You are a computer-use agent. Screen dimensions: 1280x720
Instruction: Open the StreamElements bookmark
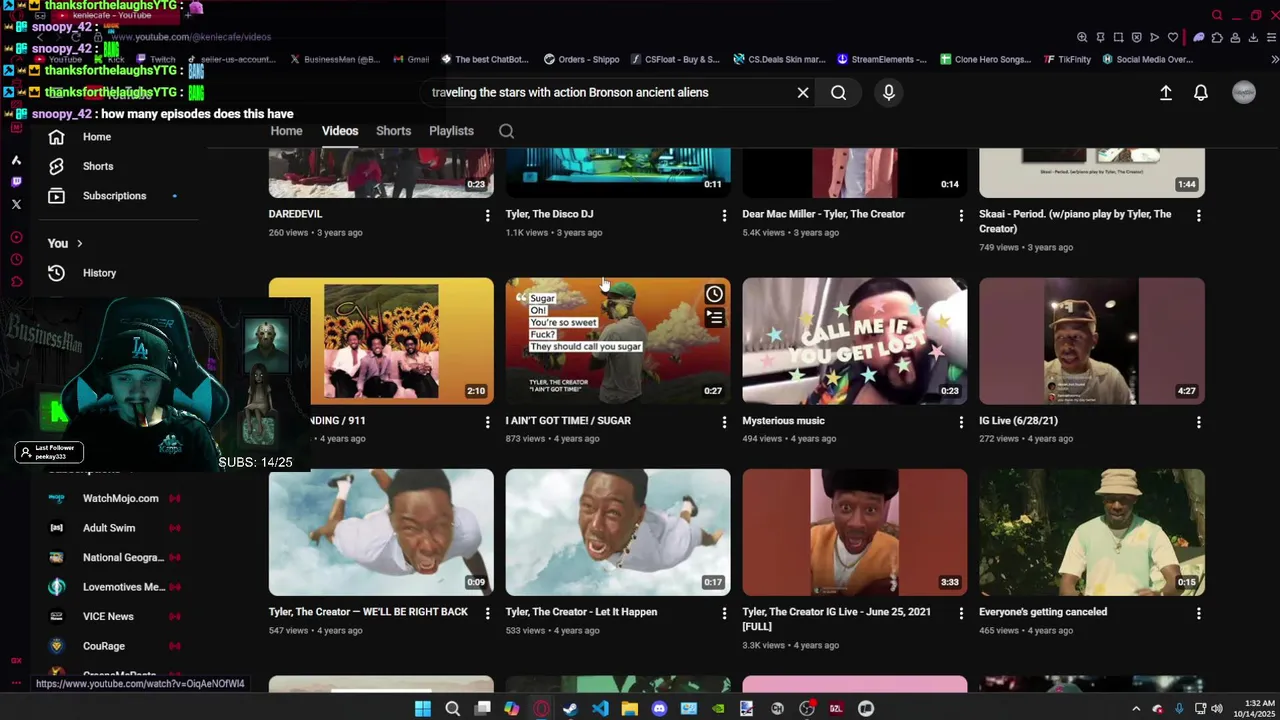point(882,59)
